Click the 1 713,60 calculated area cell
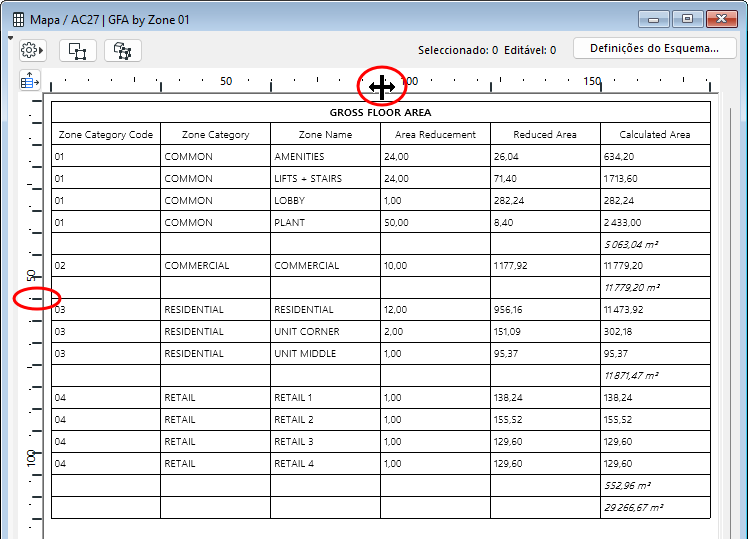 (655, 178)
